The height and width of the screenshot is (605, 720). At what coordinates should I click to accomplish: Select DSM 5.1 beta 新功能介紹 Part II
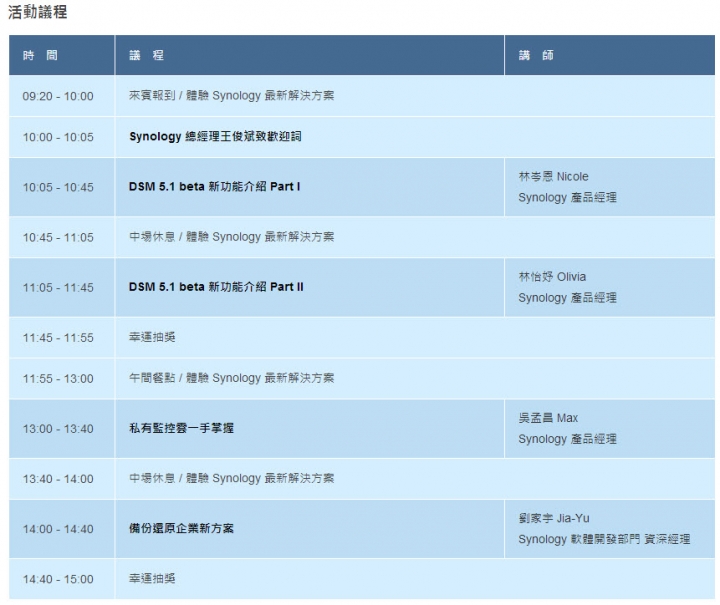(216, 287)
